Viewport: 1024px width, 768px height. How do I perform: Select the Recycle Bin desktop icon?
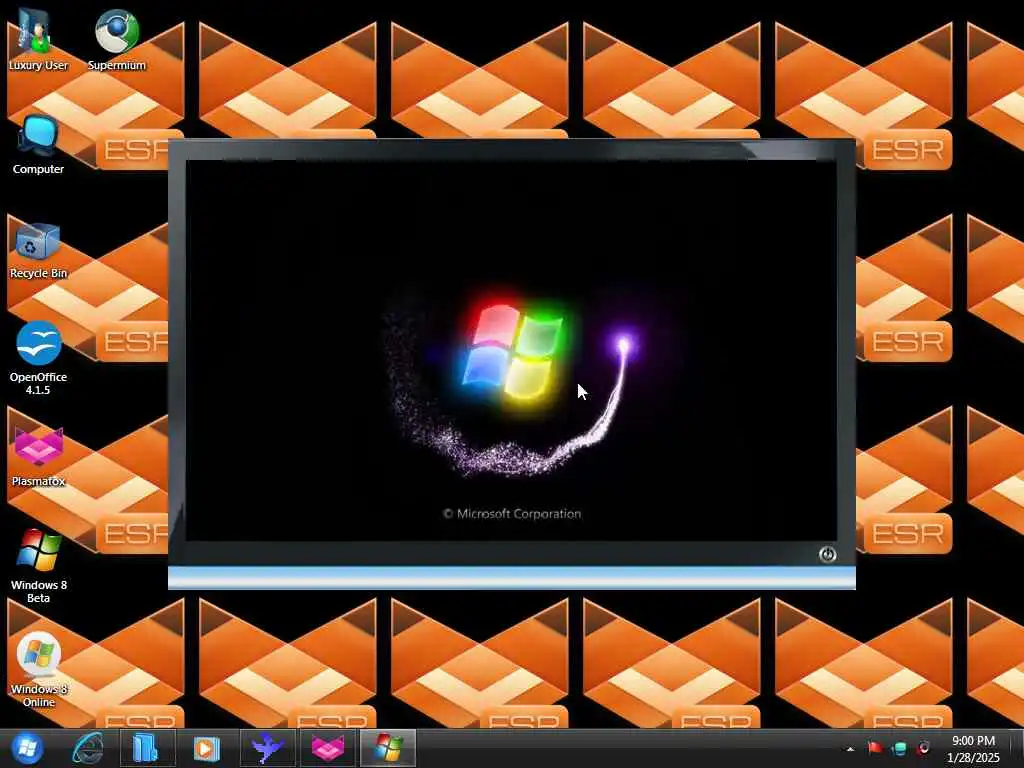click(38, 249)
